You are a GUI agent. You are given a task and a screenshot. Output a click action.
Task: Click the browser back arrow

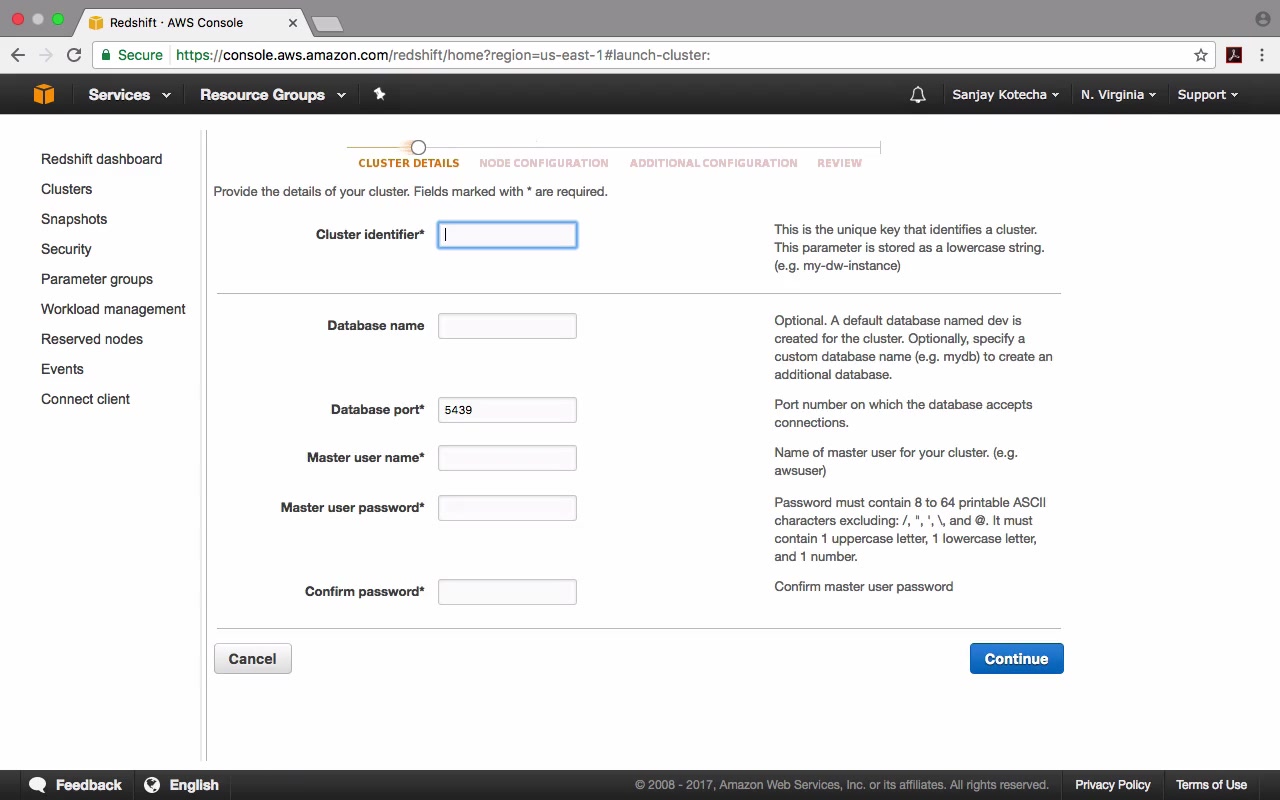[x=18, y=55]
